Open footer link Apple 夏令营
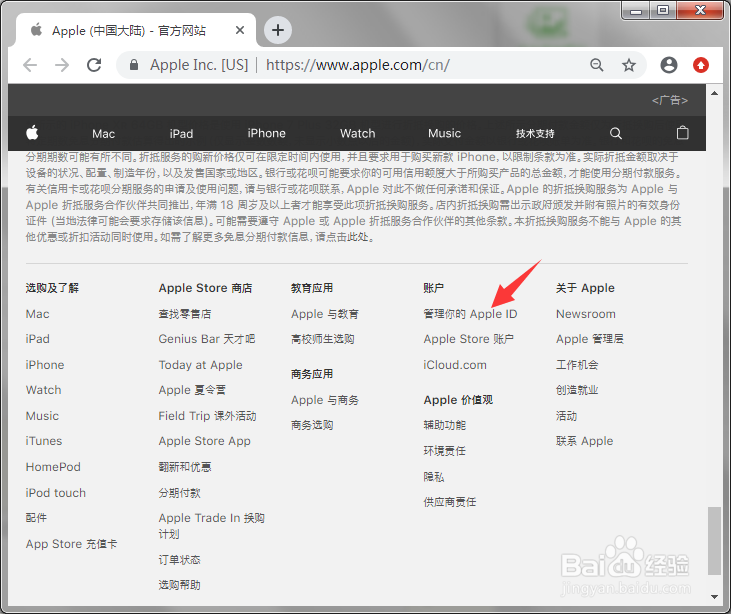 click(192, 390)
